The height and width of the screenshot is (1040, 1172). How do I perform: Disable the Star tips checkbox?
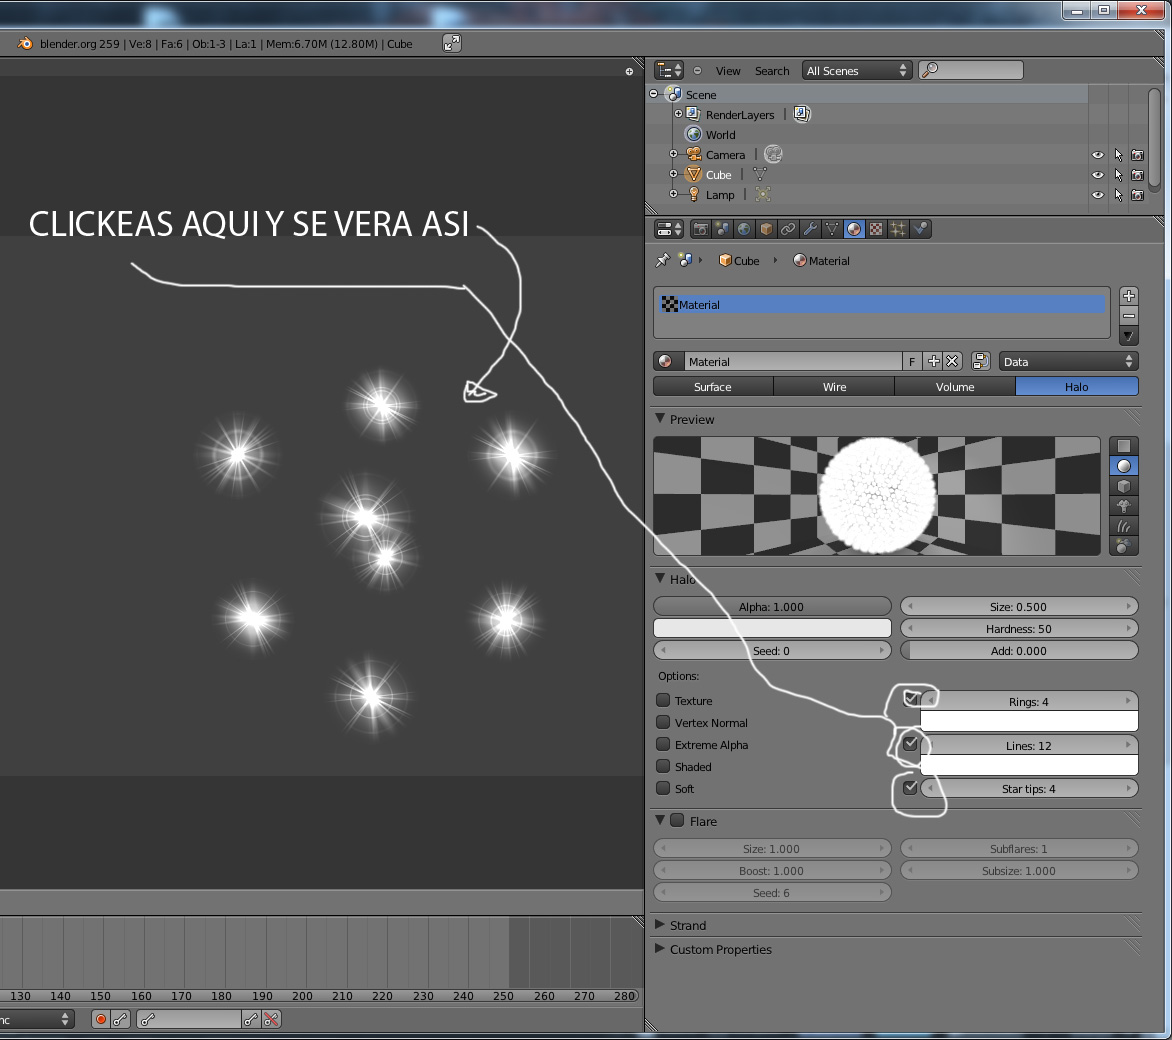point(910,788)
